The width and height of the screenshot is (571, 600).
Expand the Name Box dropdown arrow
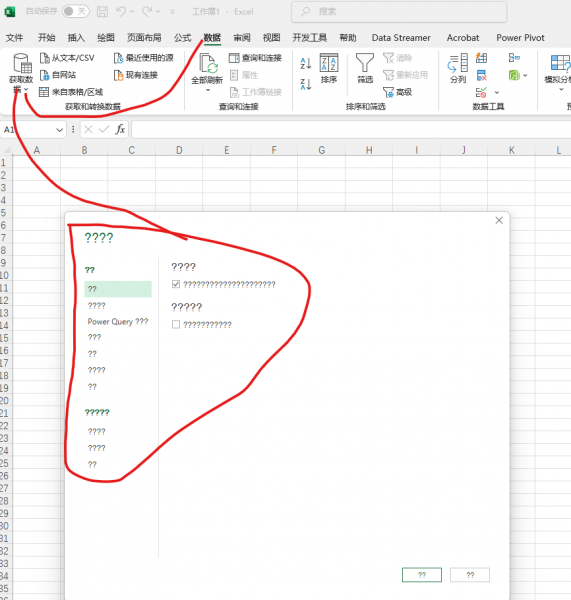[59, 130]
